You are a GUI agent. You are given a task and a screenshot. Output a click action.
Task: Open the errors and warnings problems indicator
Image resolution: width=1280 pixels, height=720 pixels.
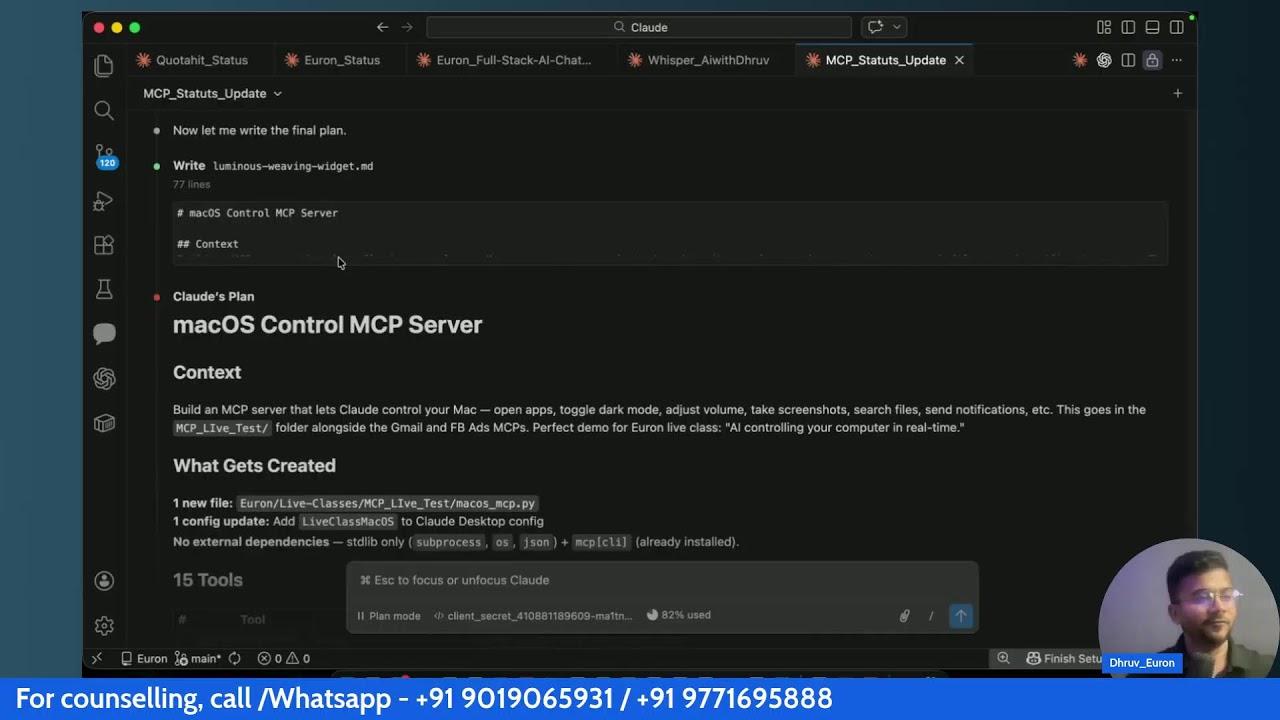pyautogui.click(x=284, y=658)
